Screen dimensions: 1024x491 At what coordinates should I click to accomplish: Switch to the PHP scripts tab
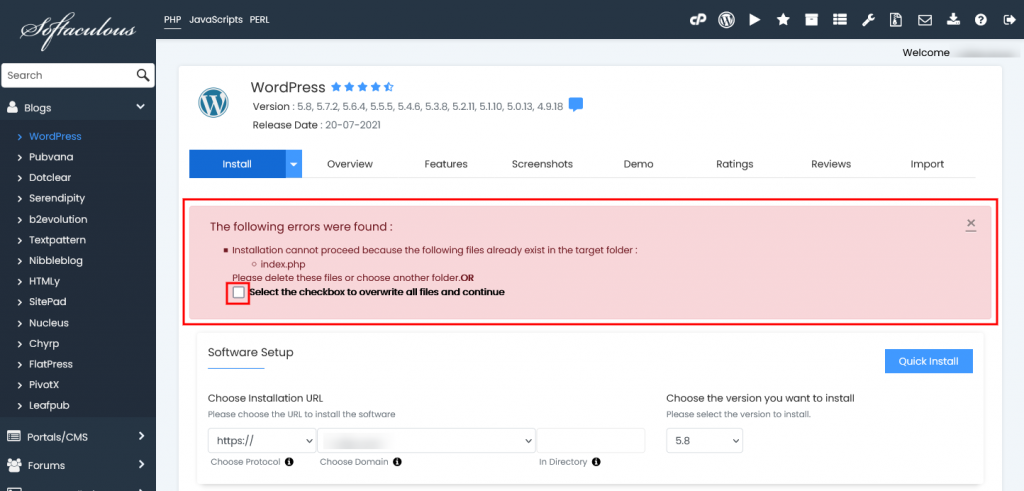point(172,20)
